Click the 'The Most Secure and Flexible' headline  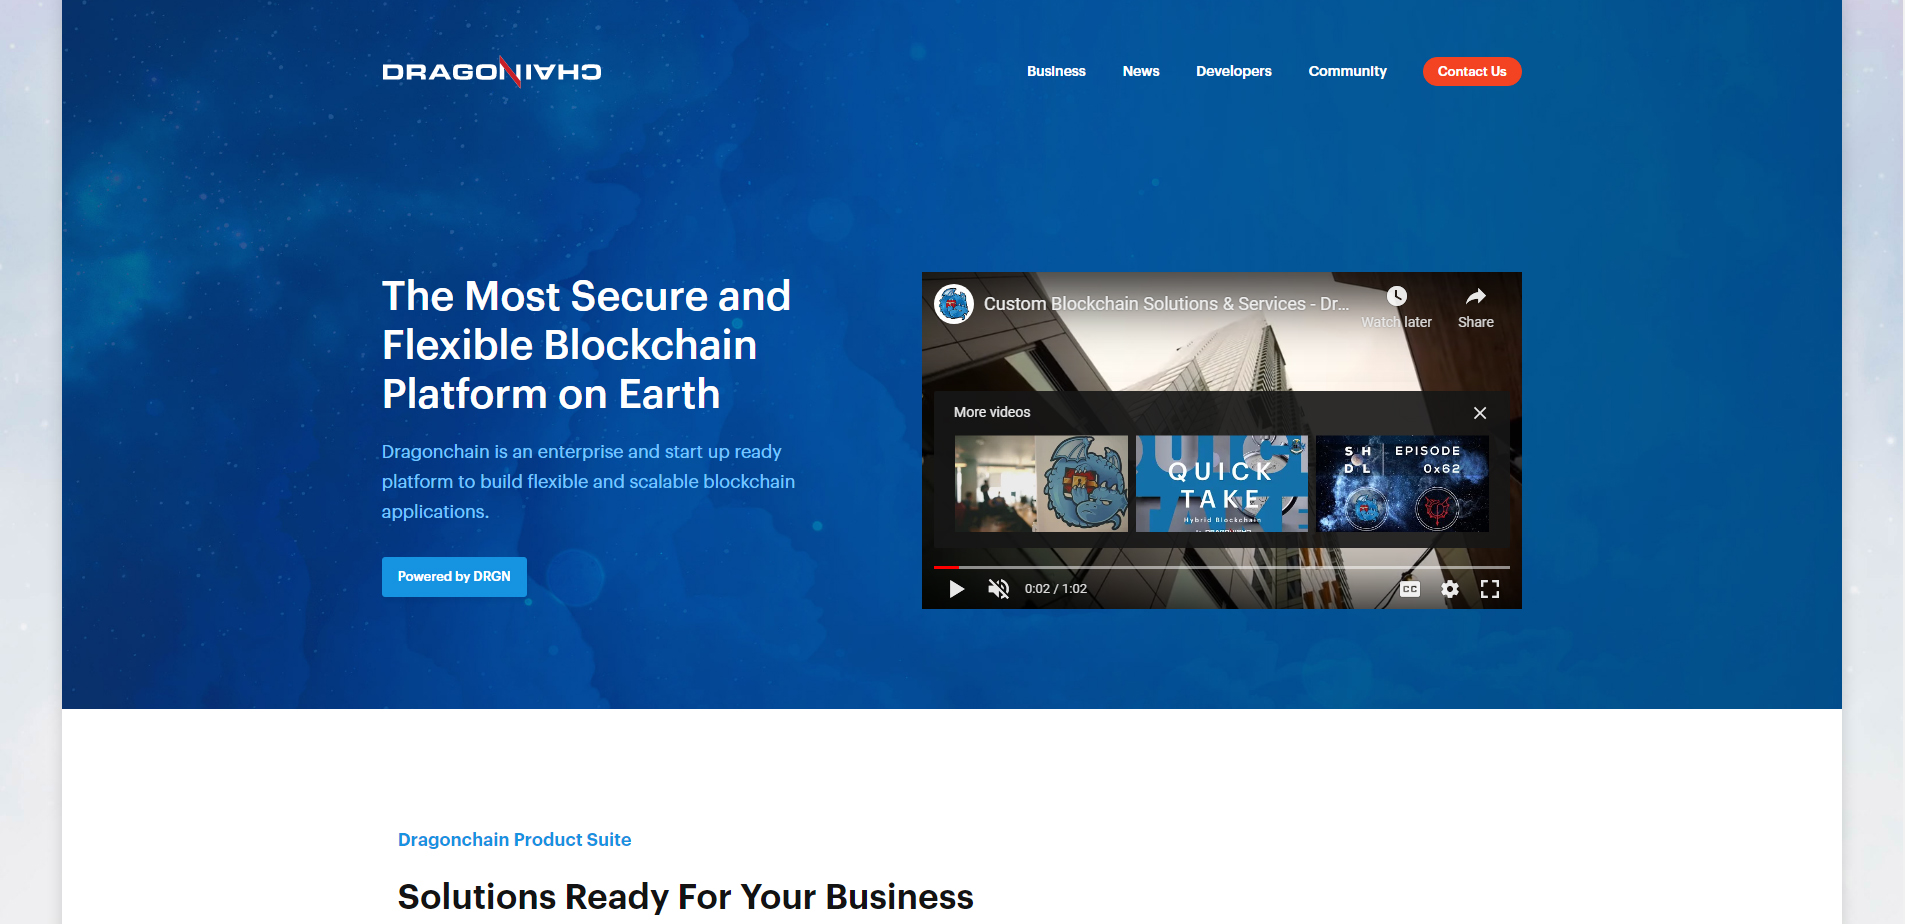[x=587, y=345]
